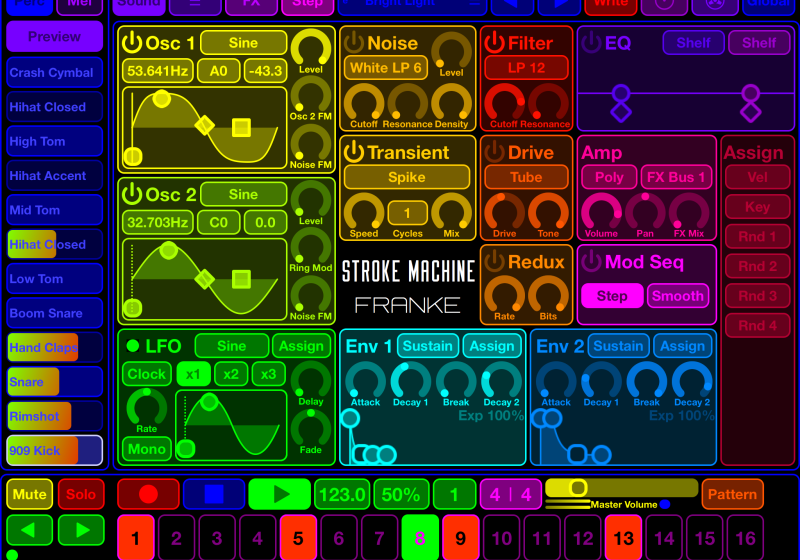Click the Drive module power icon

pyautogui.click(x=494, y=152)
